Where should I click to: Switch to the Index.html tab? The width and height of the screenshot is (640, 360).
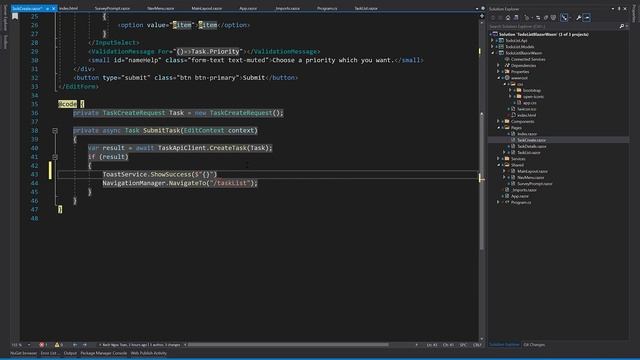69,8
